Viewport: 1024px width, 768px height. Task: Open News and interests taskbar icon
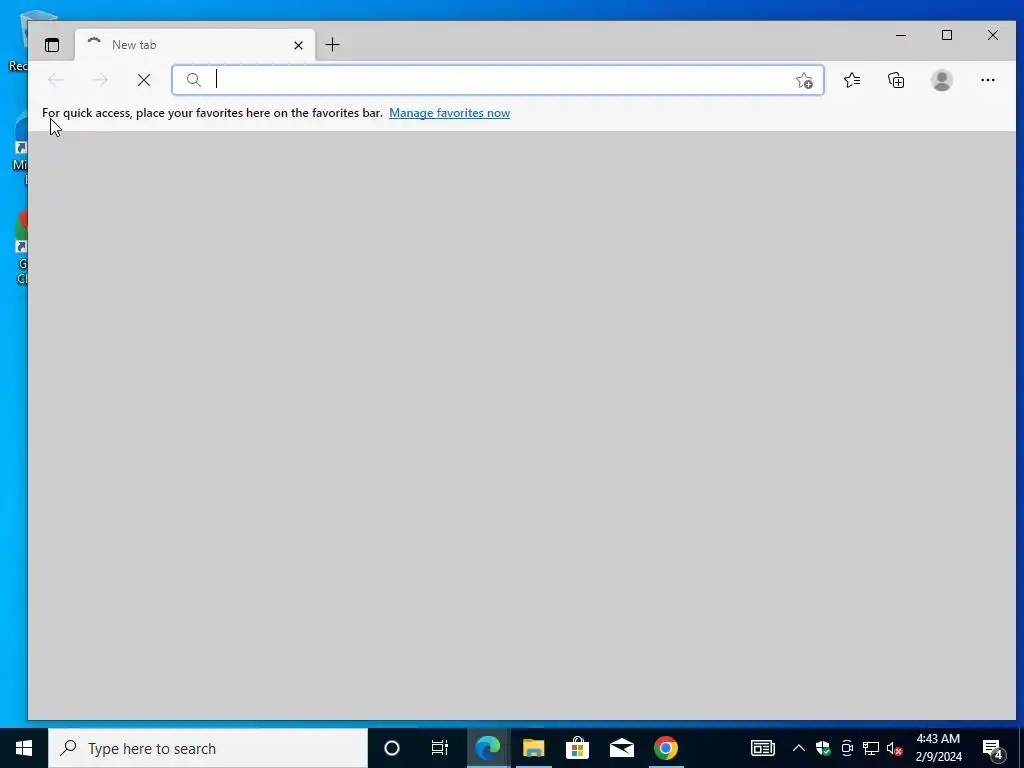(x=762, y=748)
